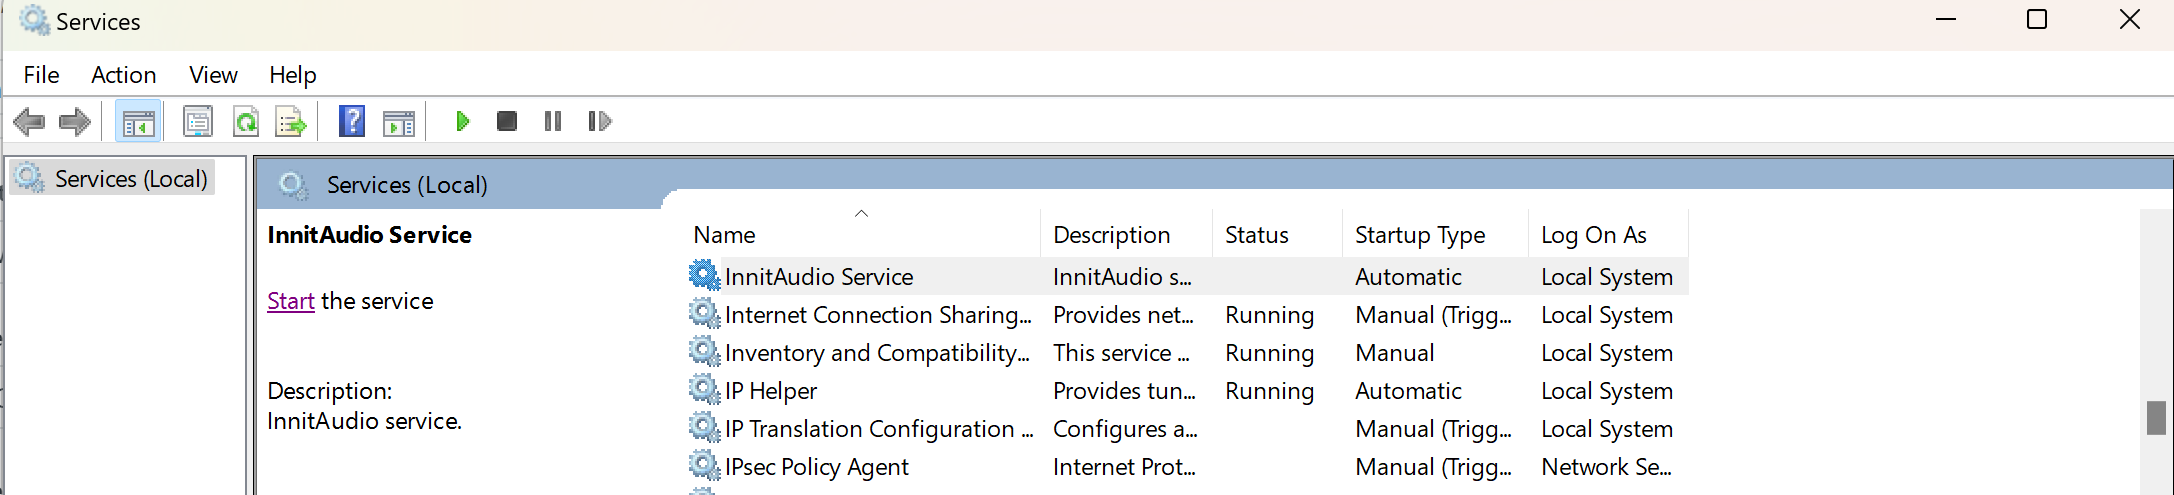
Task: Click the Services app icon in title bar
Action: coord(34,20)
